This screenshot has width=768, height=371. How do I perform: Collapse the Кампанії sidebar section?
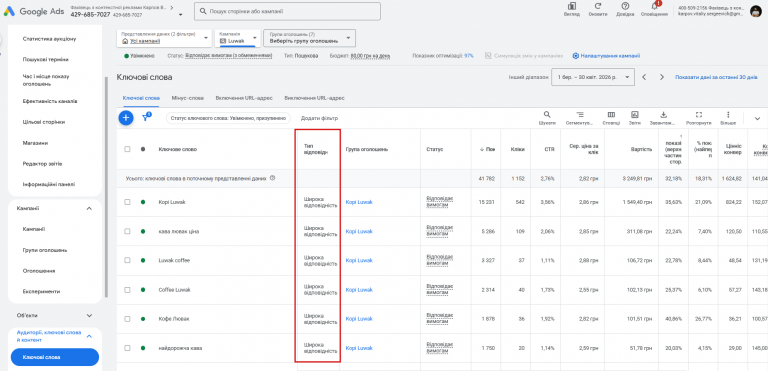[x=89, y=208]
